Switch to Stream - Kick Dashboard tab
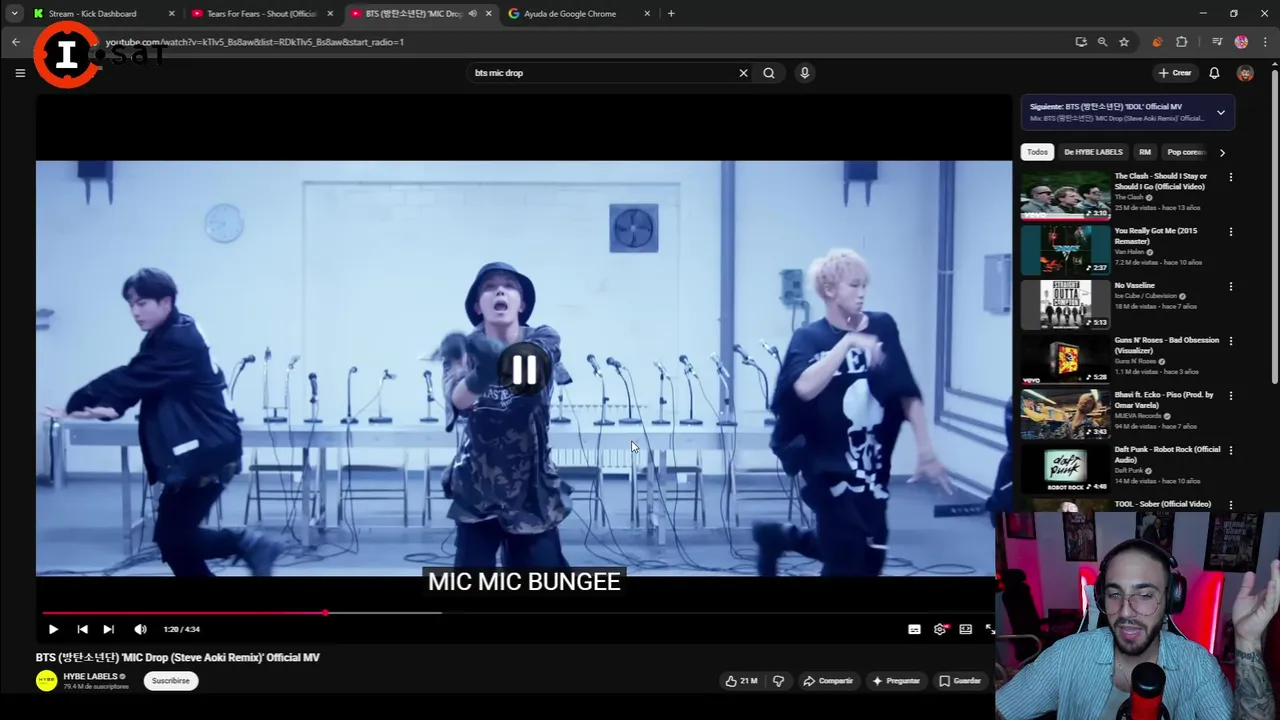Image resolution: width=1280 pixels, height=720 pixels. (92, 14)
